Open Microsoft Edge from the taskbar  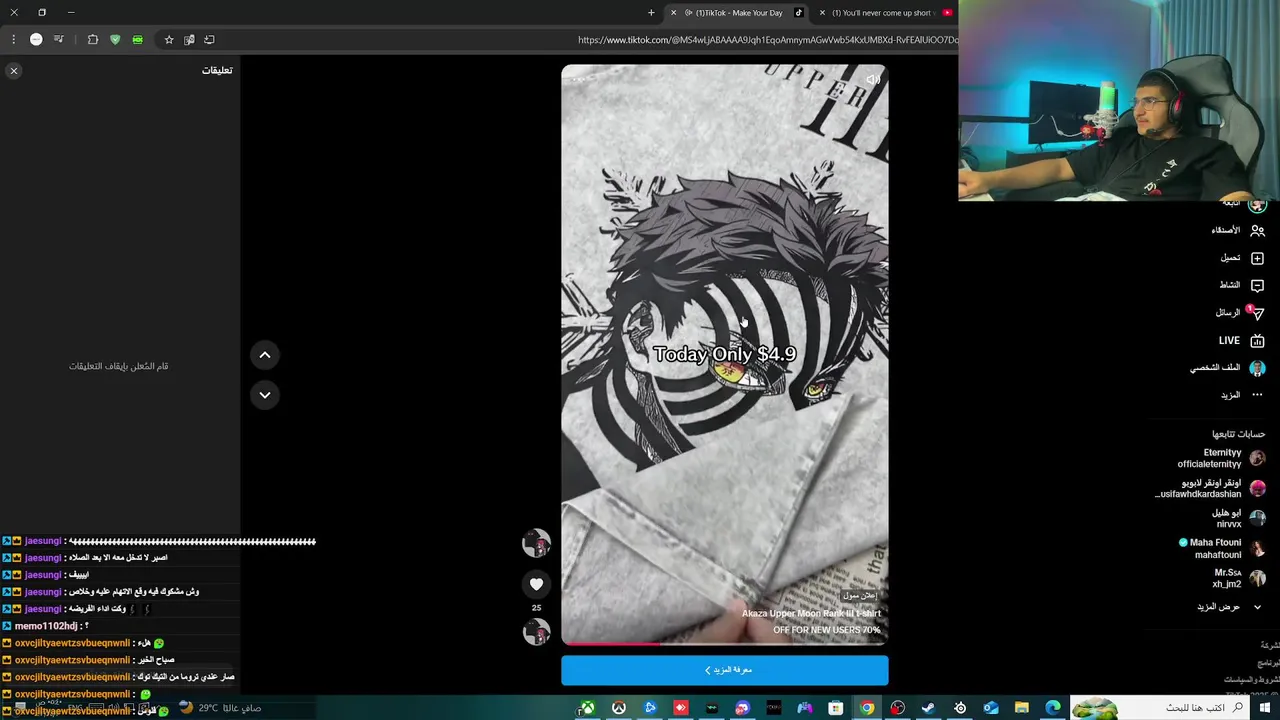pyautogui.click(x=1053, y=708)
